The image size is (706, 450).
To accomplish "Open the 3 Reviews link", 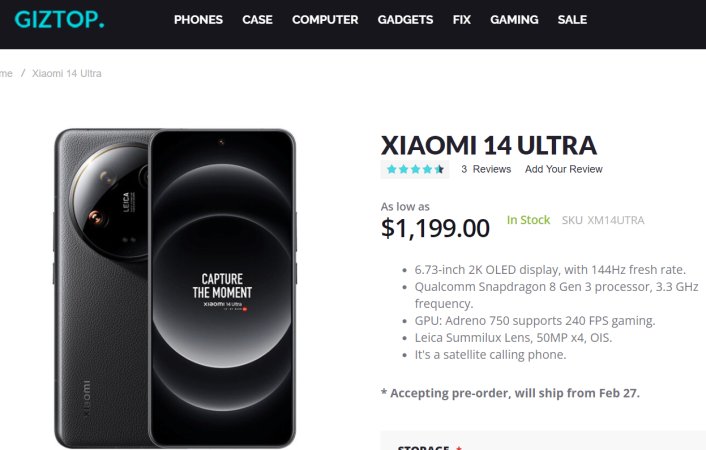I will [486, 169].
